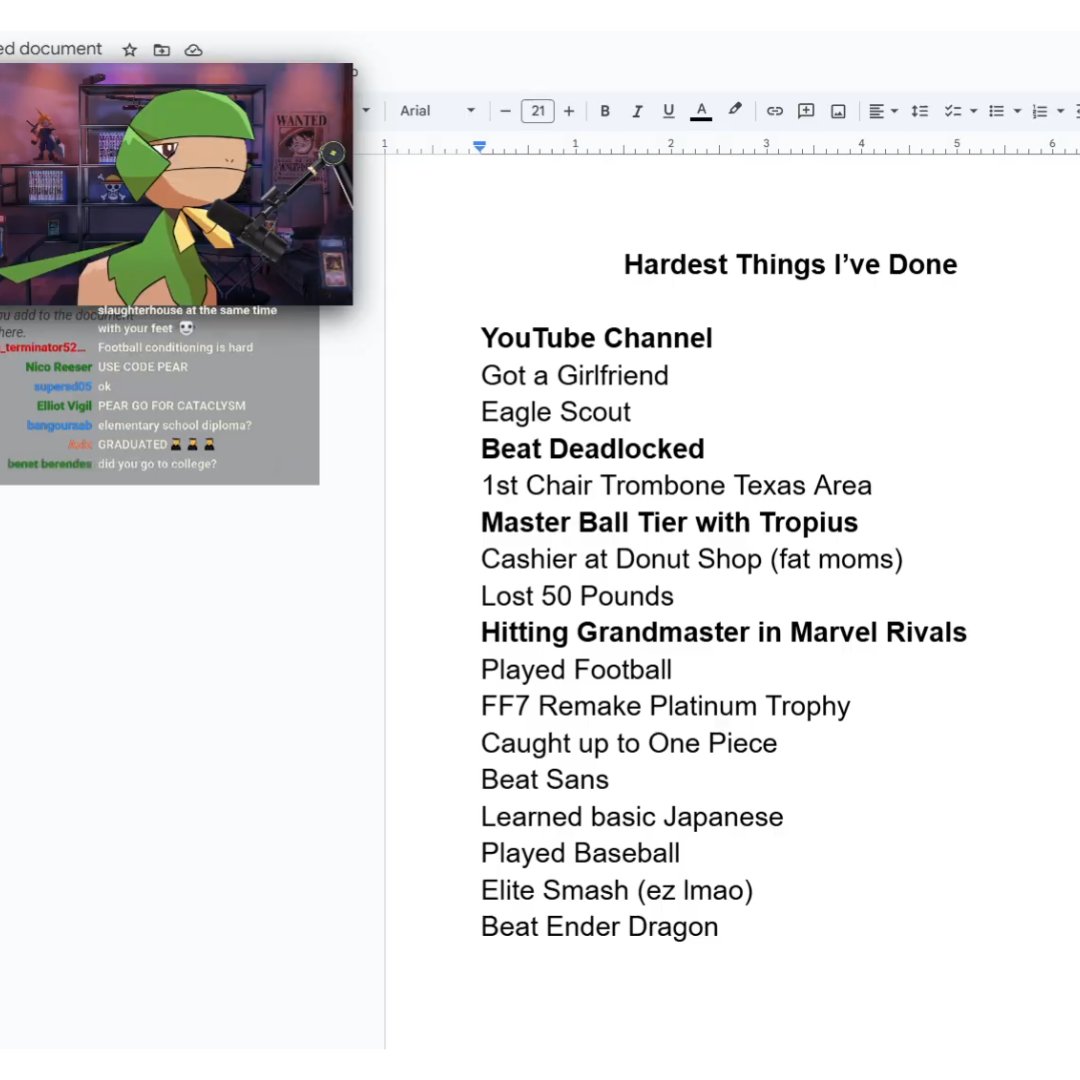
Task: Click the webcam avatar overlay
Action: [176, 184]
